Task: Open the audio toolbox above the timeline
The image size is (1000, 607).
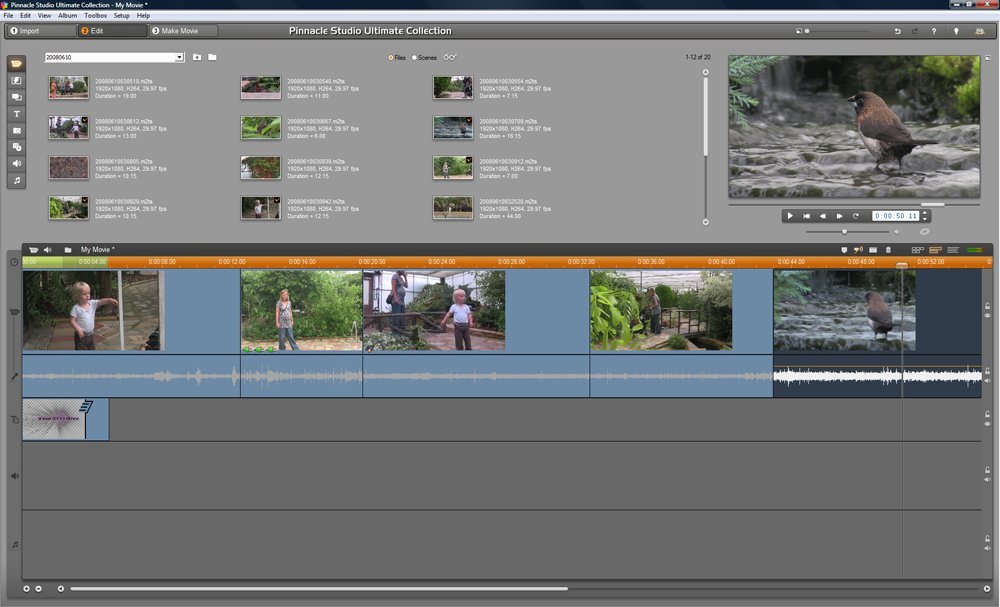Action: point(48,250)
